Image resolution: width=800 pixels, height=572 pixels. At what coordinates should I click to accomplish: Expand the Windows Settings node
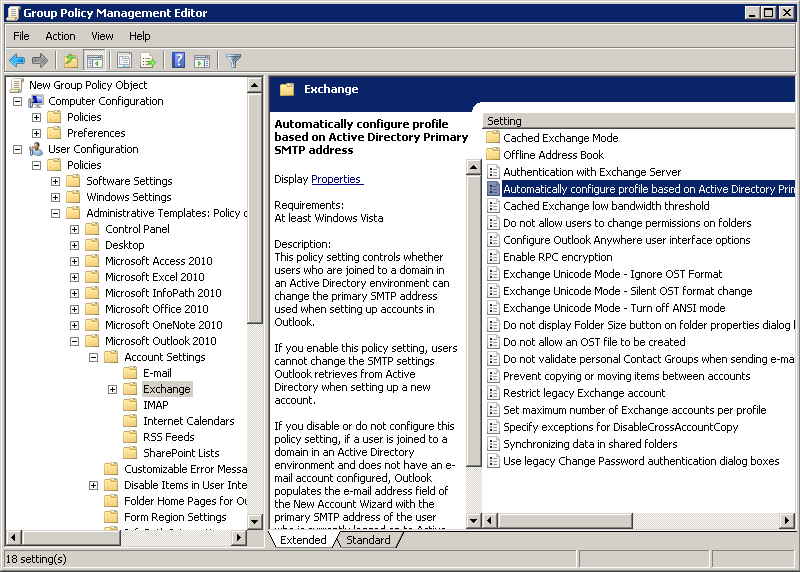(55, 197)
